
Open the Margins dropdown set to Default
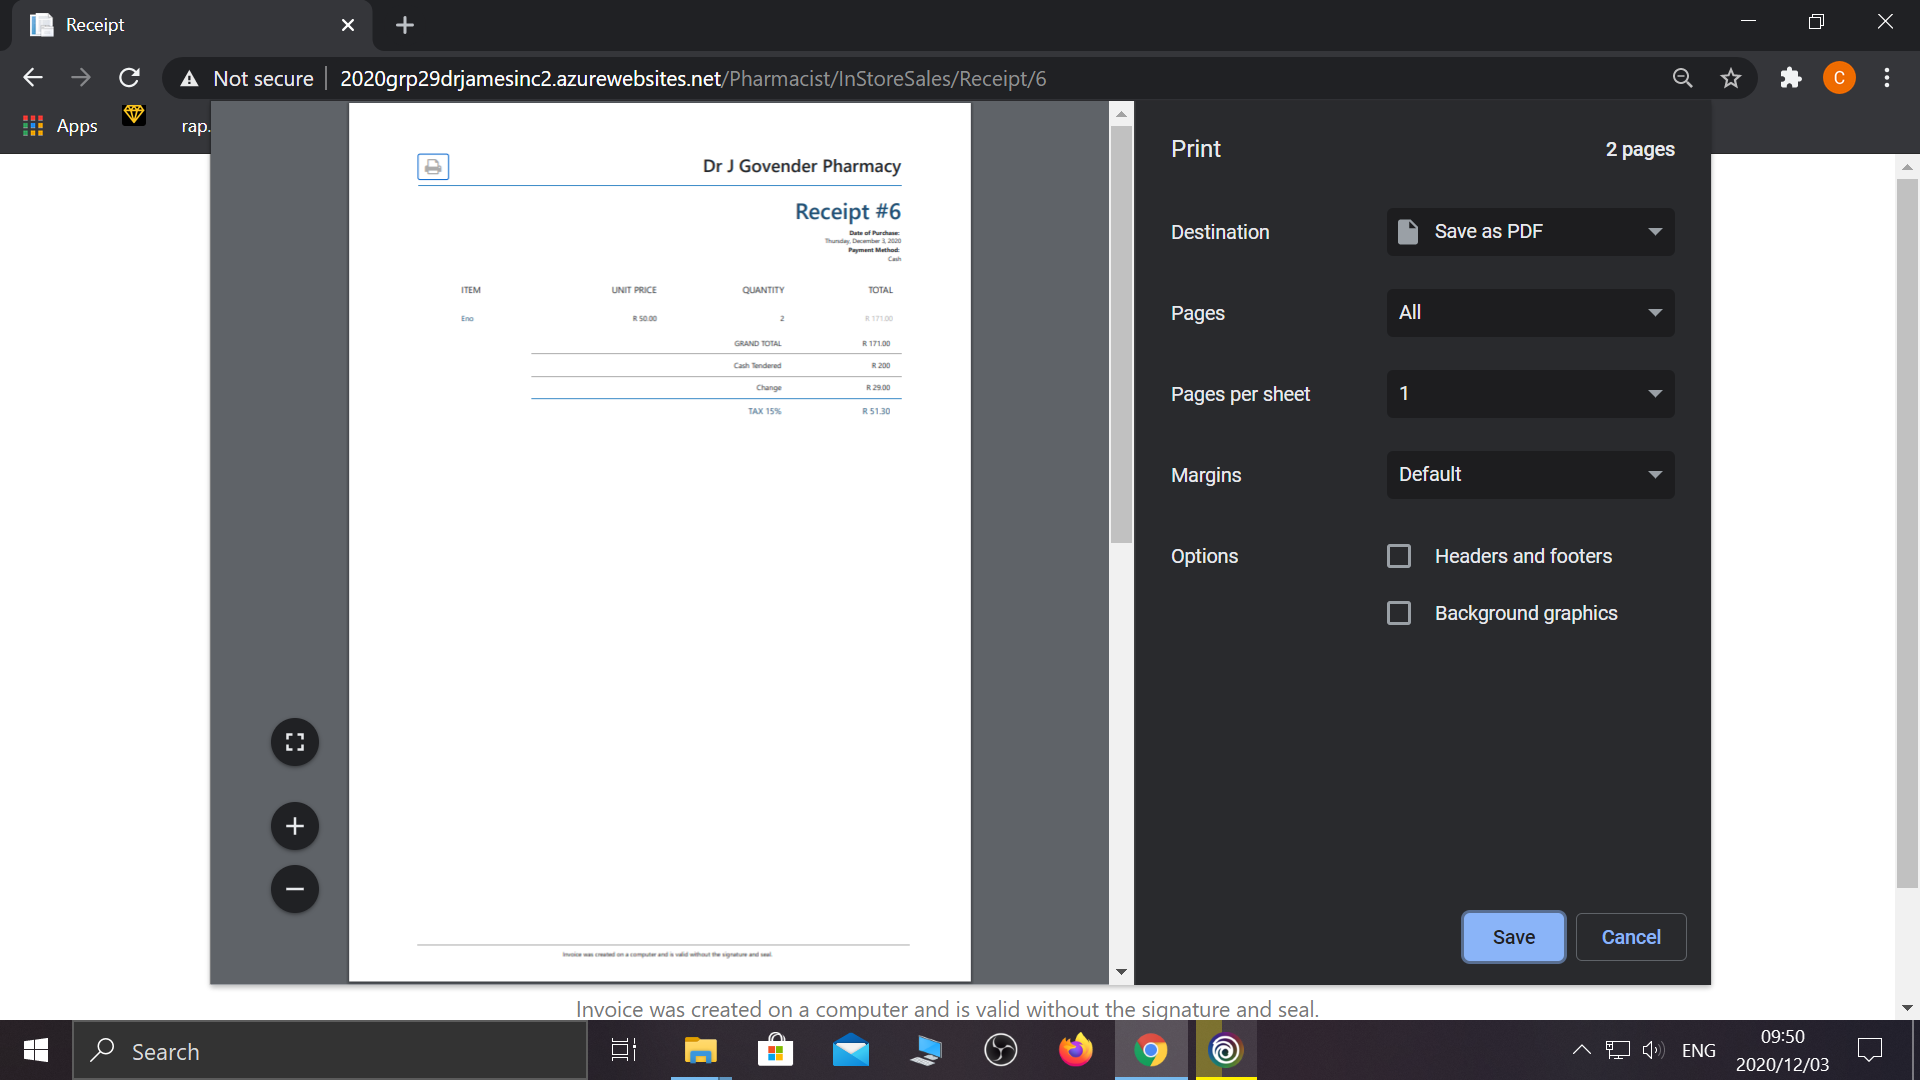click(1530, 475)
